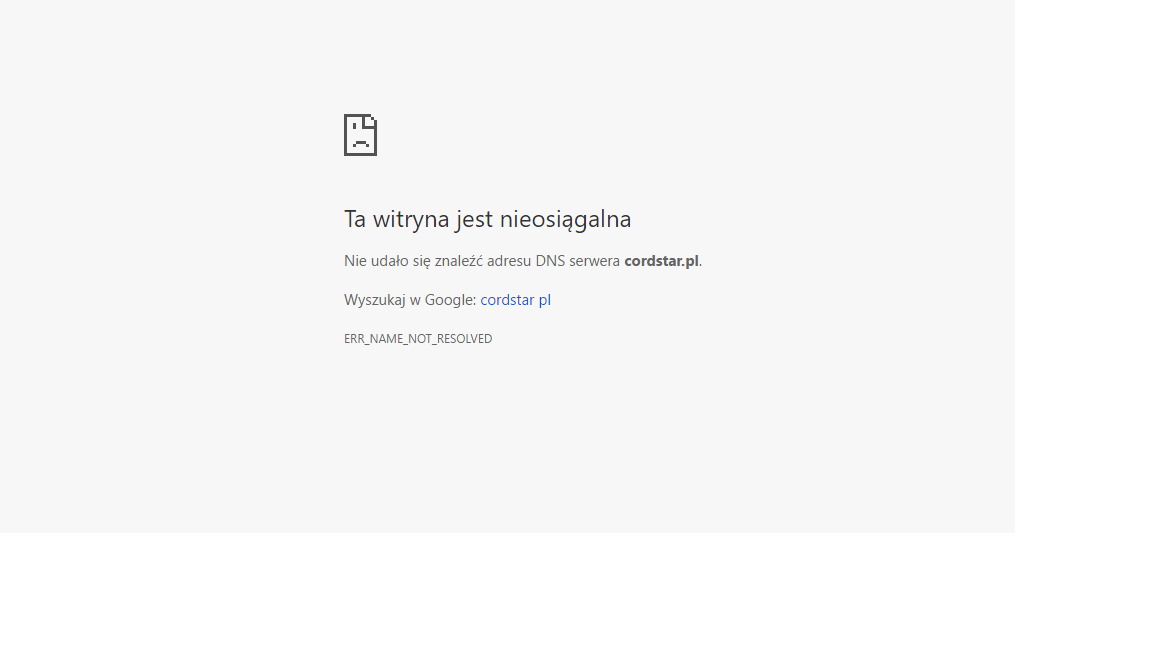The height and width of the screenshot is (648, 1152).
Task: Click the word "DNS" in error message
Action: tap(550, 261)
